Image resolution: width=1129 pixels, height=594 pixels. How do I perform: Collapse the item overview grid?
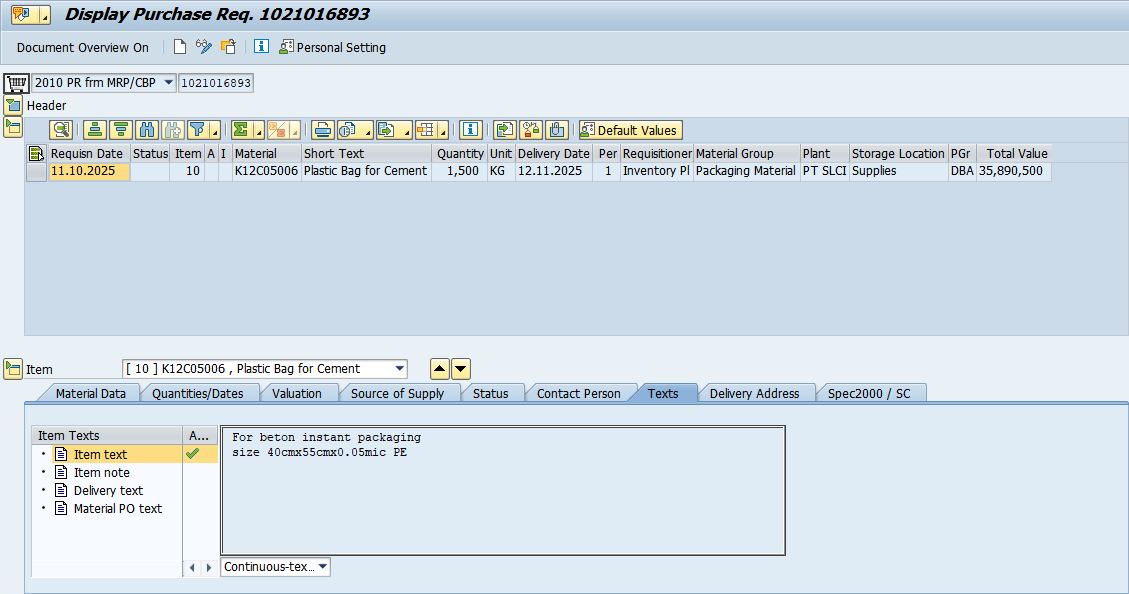(13, 126)
